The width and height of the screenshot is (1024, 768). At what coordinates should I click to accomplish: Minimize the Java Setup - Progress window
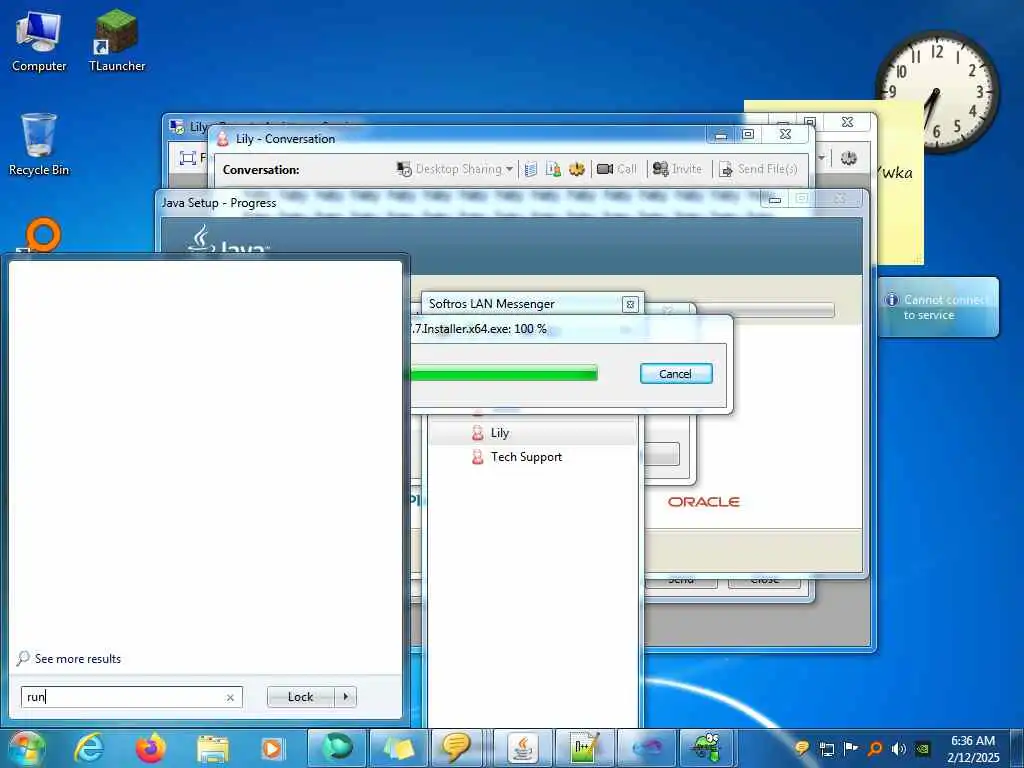(x=775, y=199)
